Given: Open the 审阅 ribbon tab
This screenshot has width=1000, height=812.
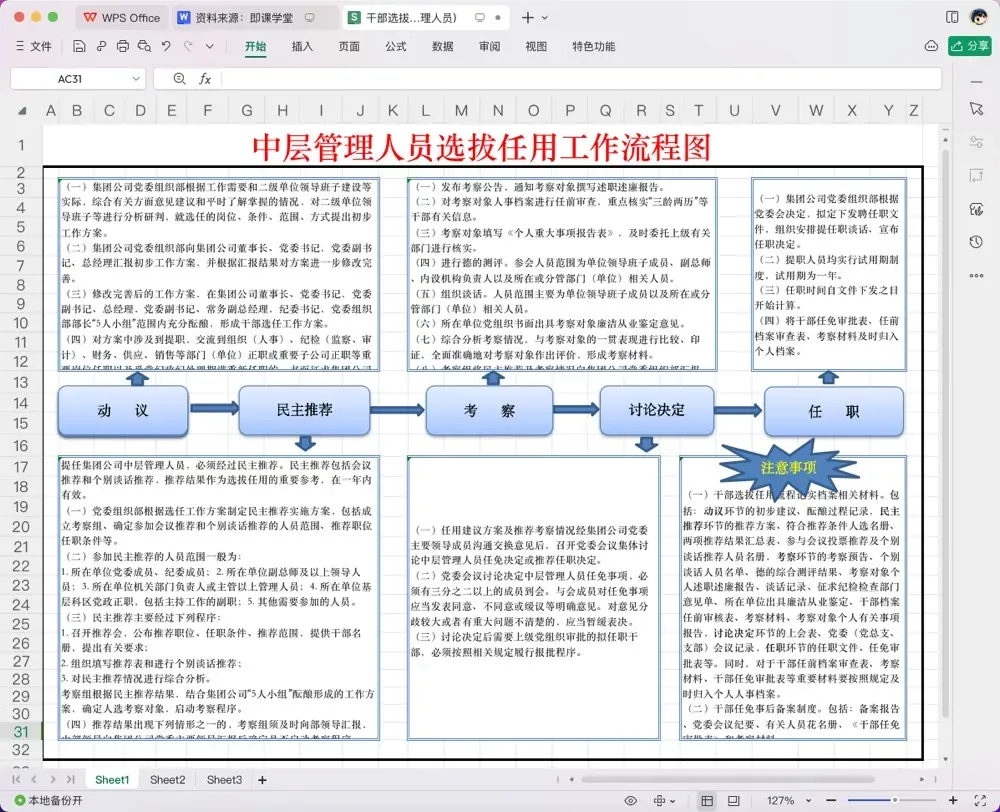Looking at the screenshot, I should pos(489,46).
